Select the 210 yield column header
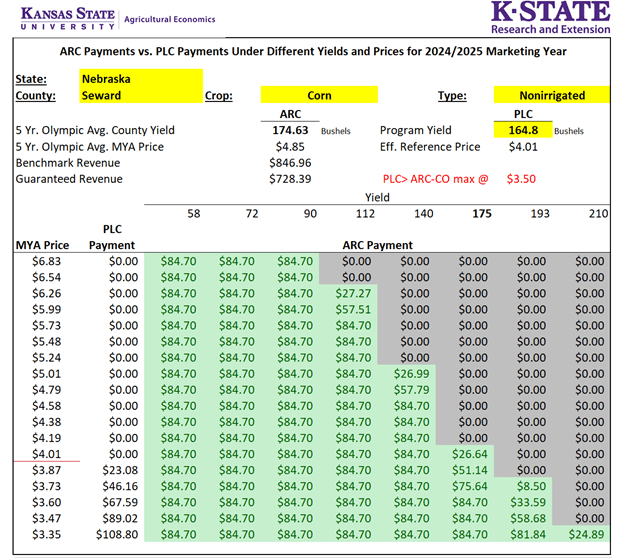 [598, 214]
